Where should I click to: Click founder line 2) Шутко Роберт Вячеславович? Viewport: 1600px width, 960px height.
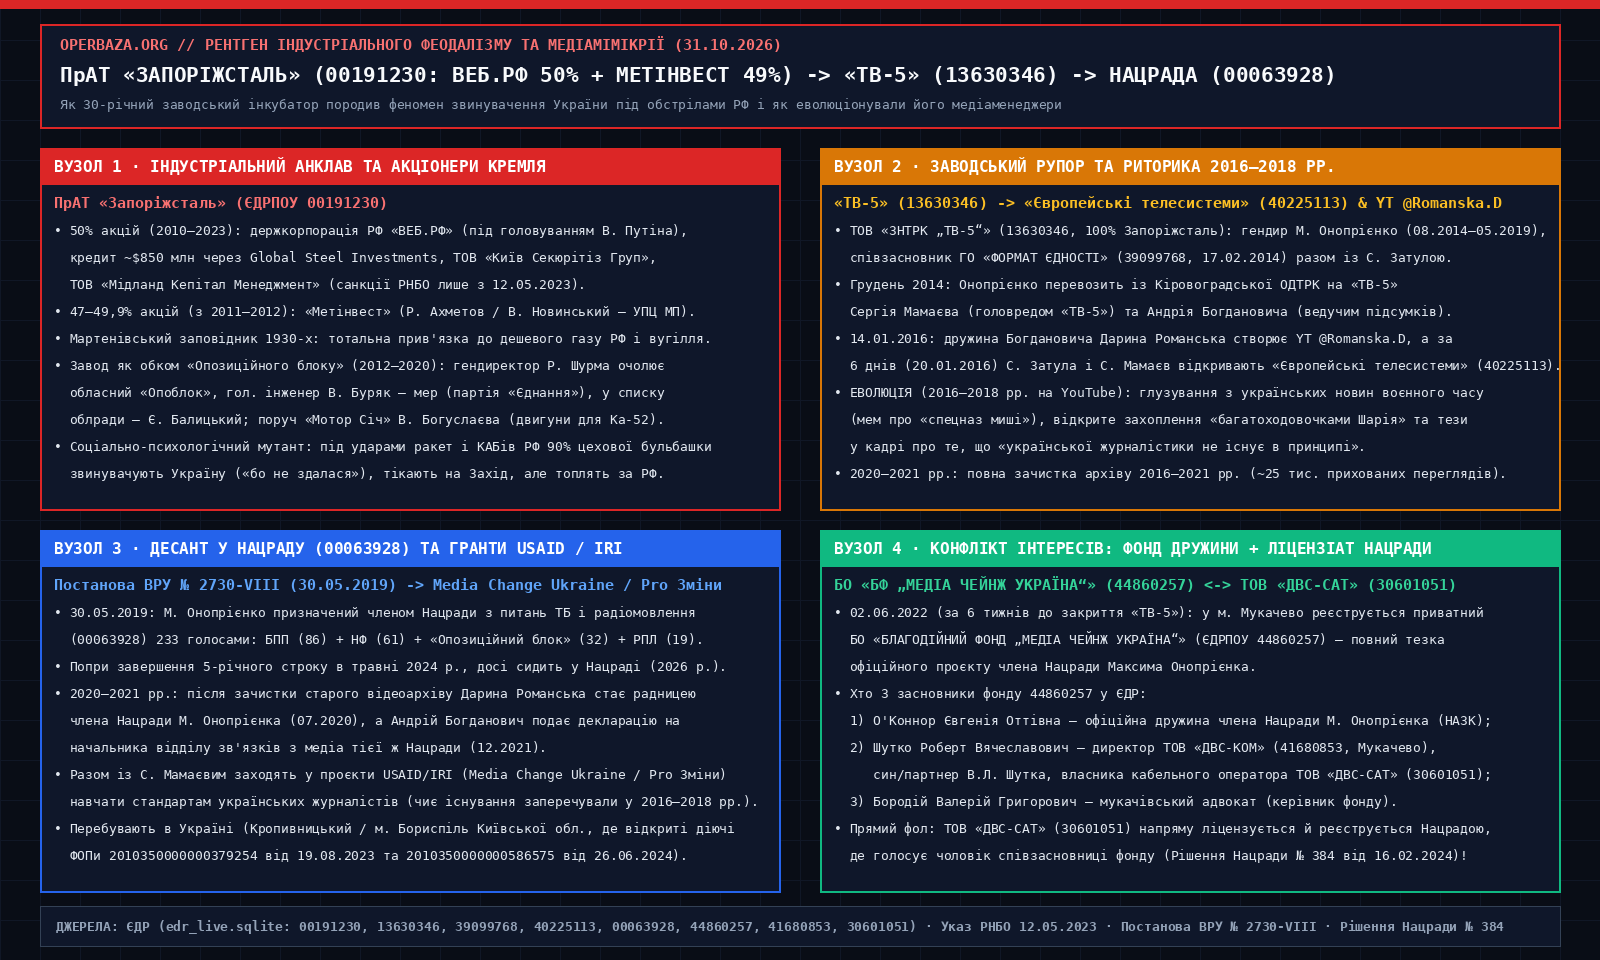click(x=1143, y=748)
